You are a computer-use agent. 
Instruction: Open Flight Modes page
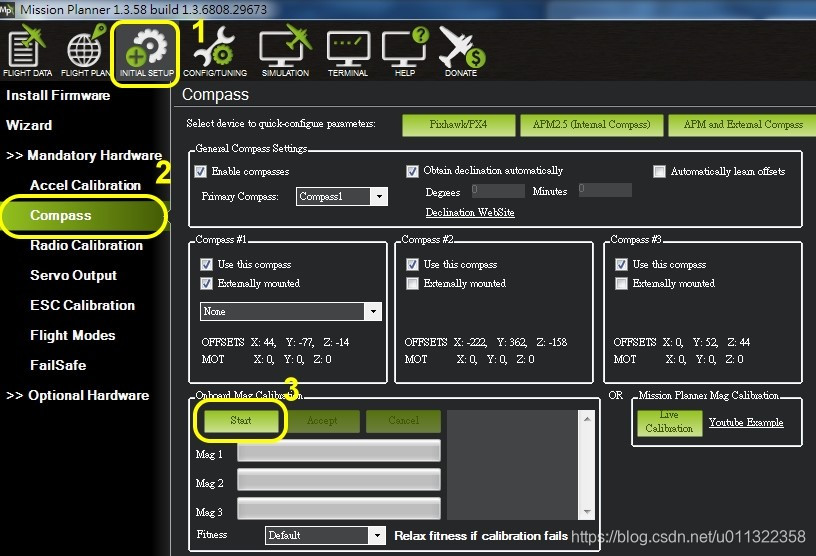click(x=72, y=335)
